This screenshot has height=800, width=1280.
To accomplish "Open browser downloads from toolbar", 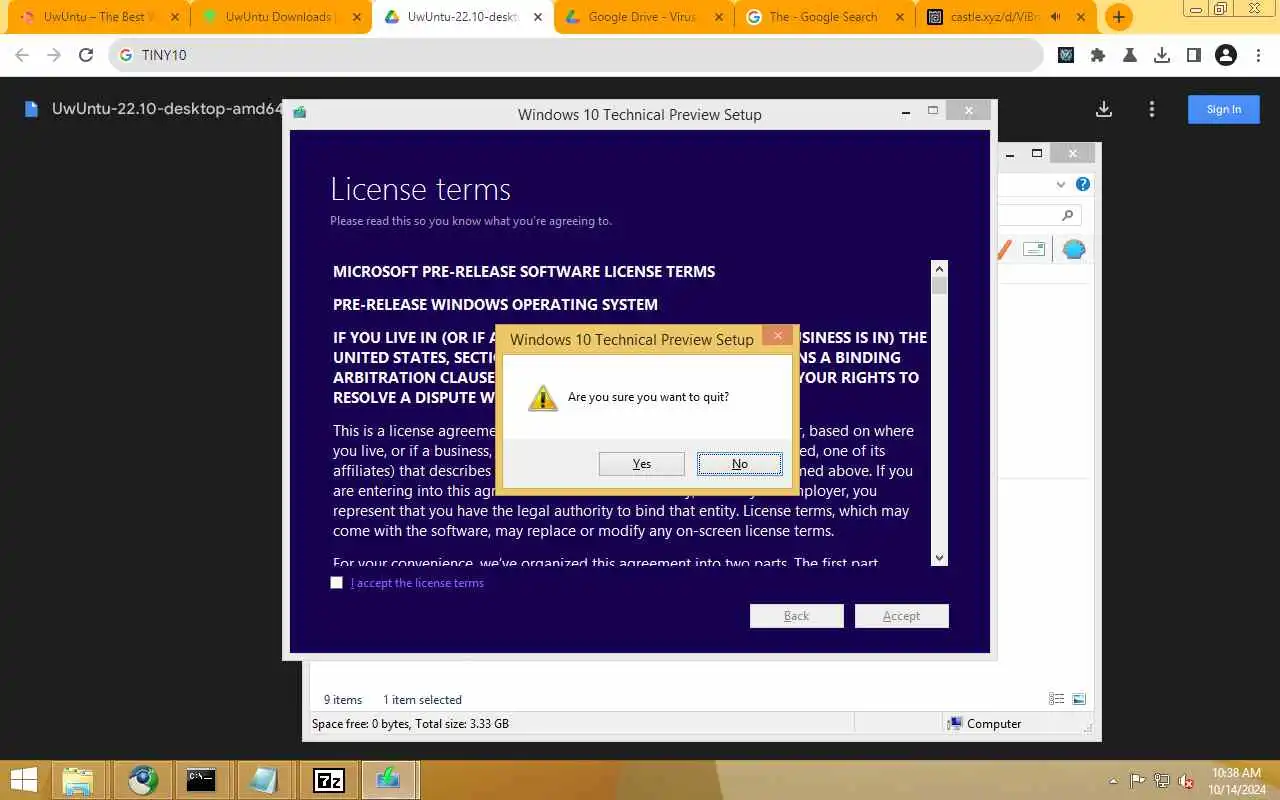I will tap(1162, 55).
